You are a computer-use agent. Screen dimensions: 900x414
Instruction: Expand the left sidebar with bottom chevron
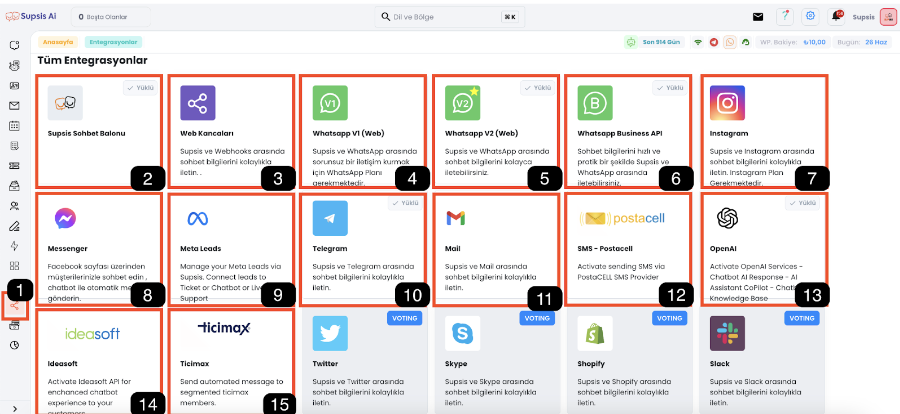(15, 408)
